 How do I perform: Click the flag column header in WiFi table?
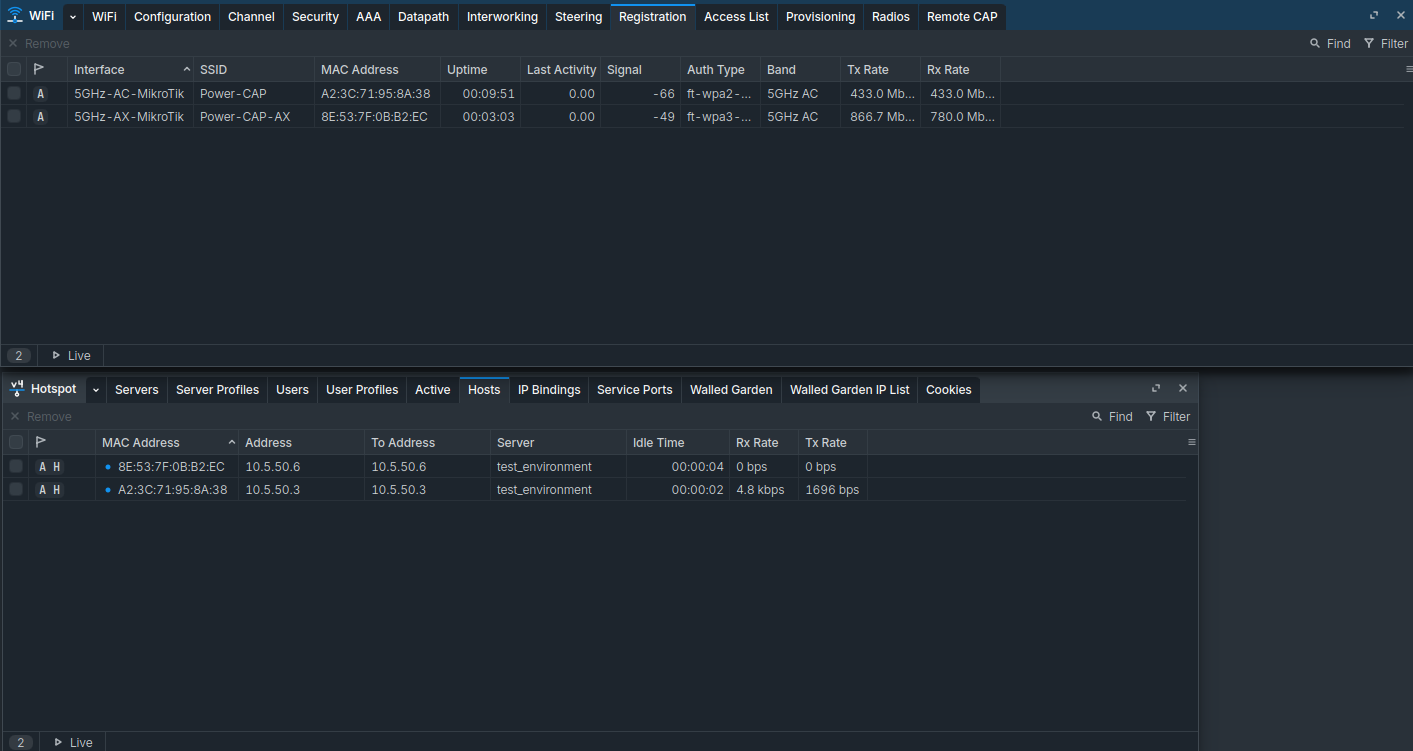coord(39,69)
